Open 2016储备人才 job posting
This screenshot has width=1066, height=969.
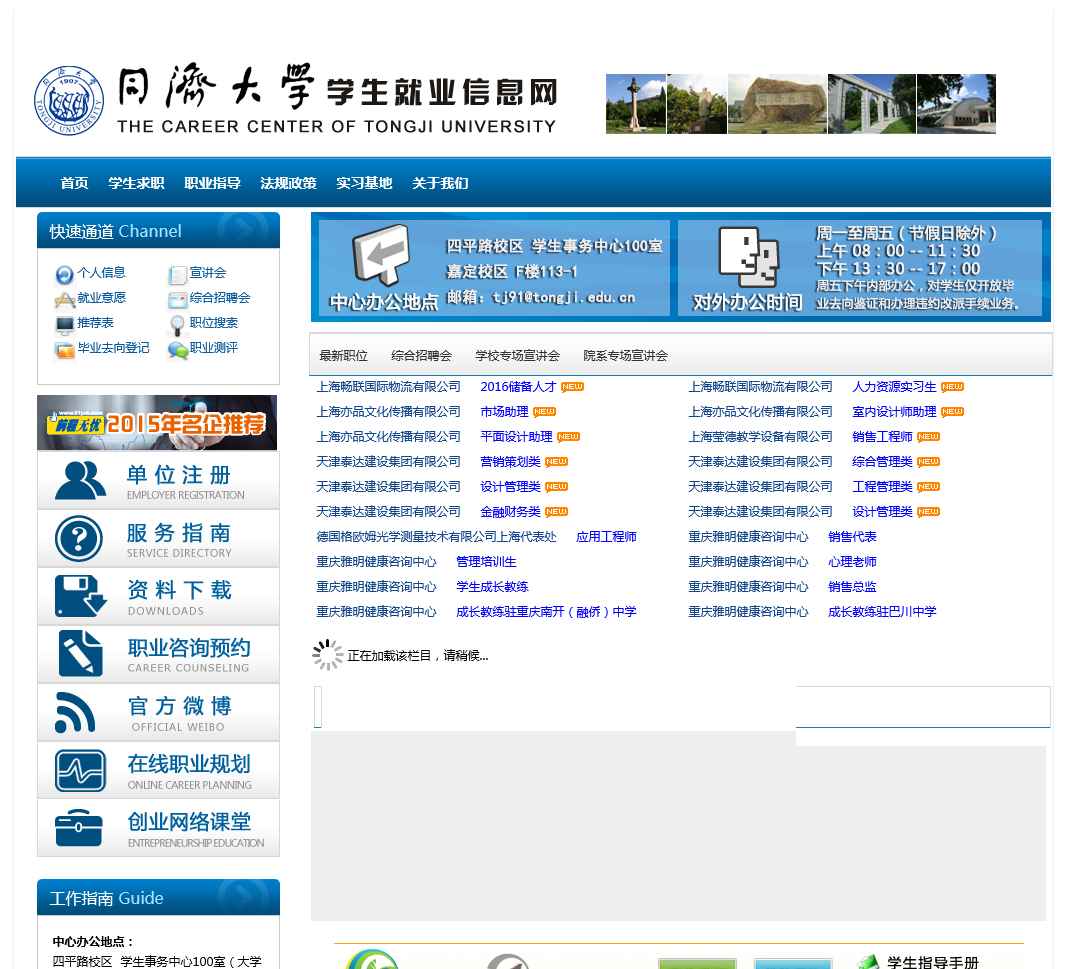518,387
